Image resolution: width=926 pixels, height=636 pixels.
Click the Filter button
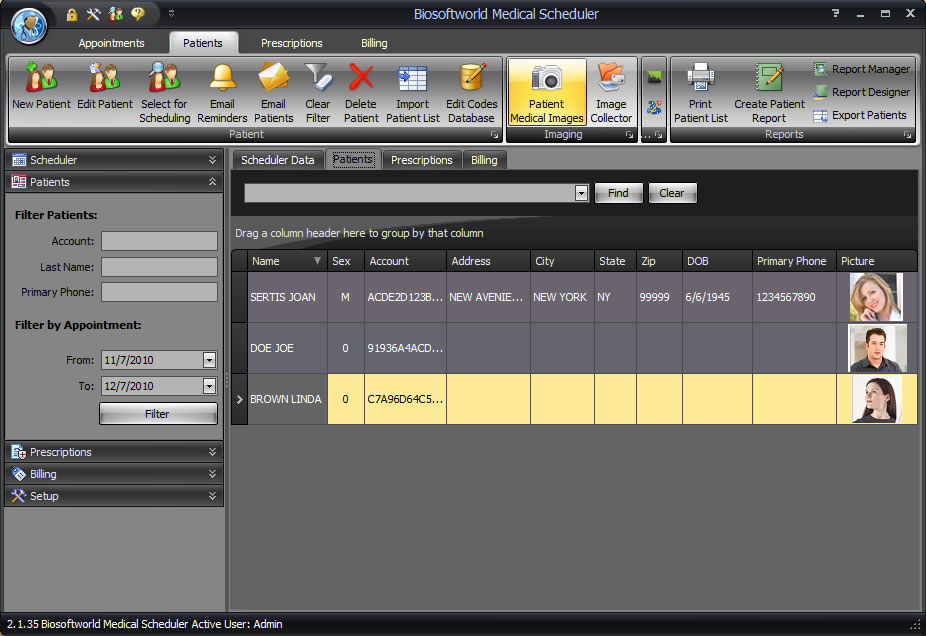click(x=158, y=414)
